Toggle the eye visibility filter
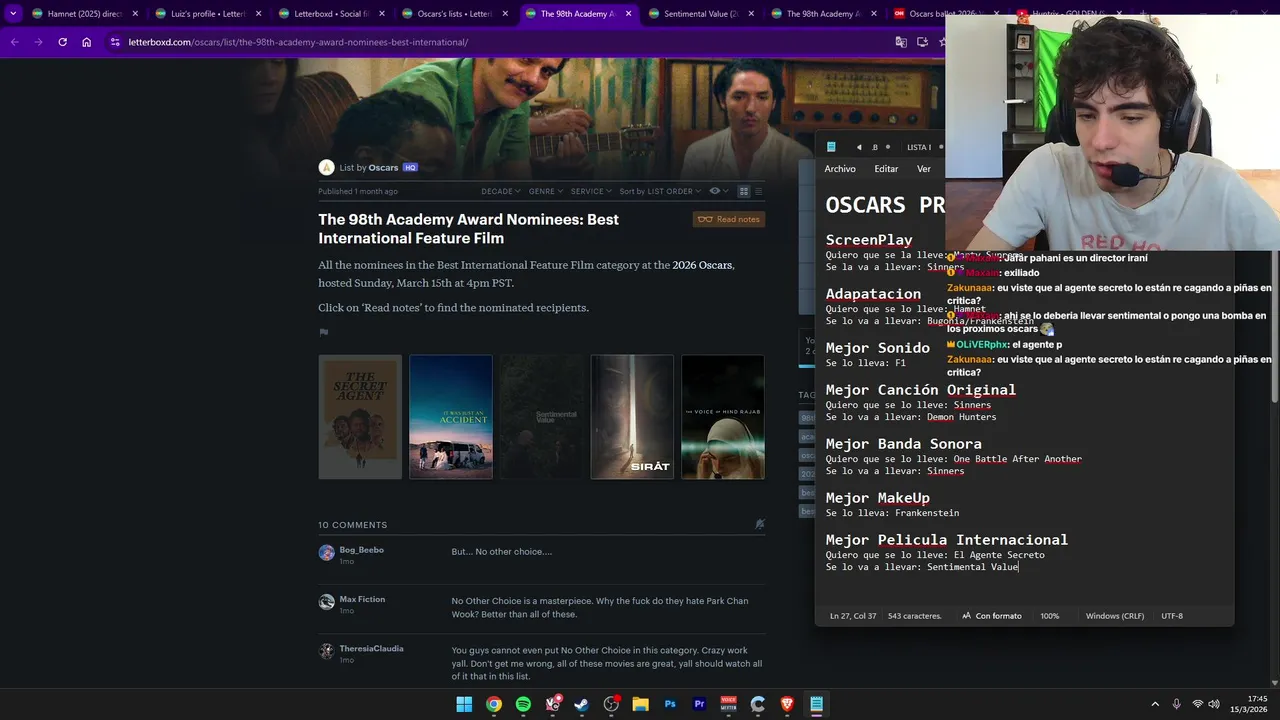Image resolution: width=1280 pixels, height=720 pixels. click(717, 191)
